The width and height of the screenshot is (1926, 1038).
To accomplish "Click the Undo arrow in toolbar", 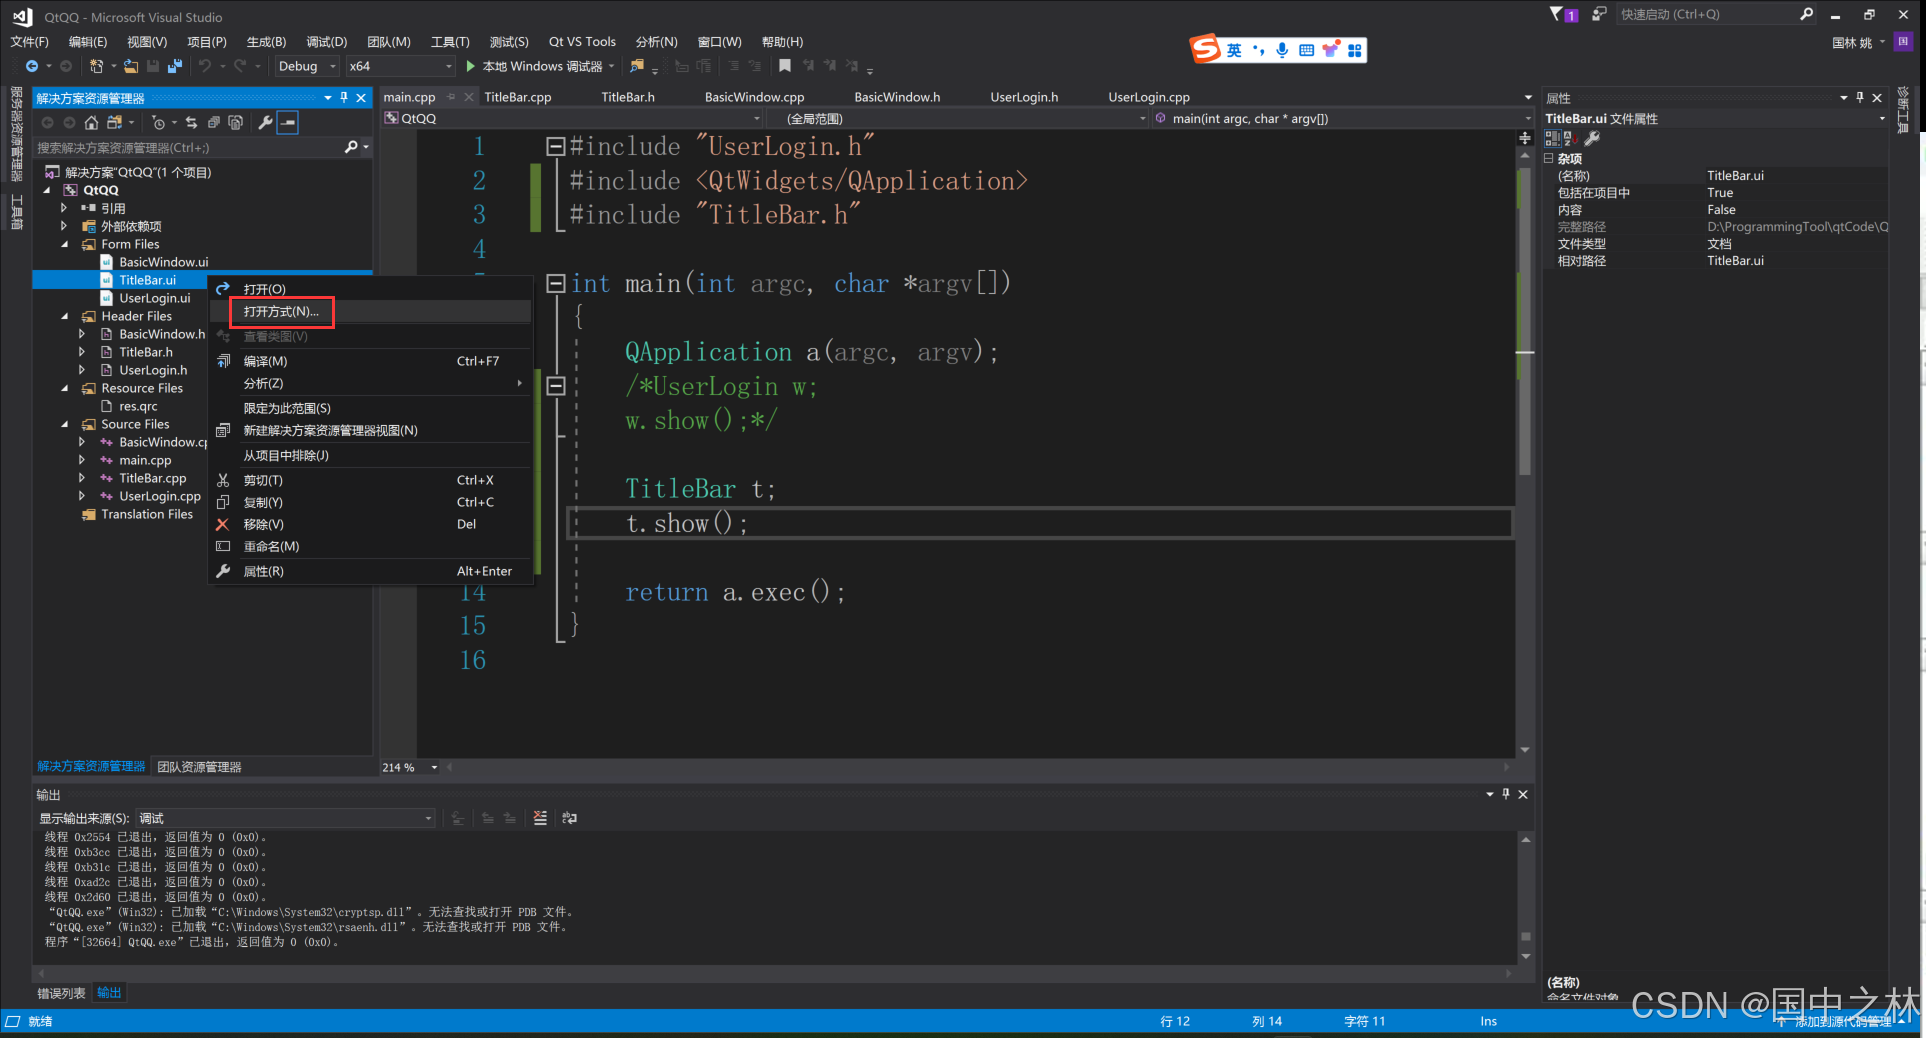I will (205, 66).
